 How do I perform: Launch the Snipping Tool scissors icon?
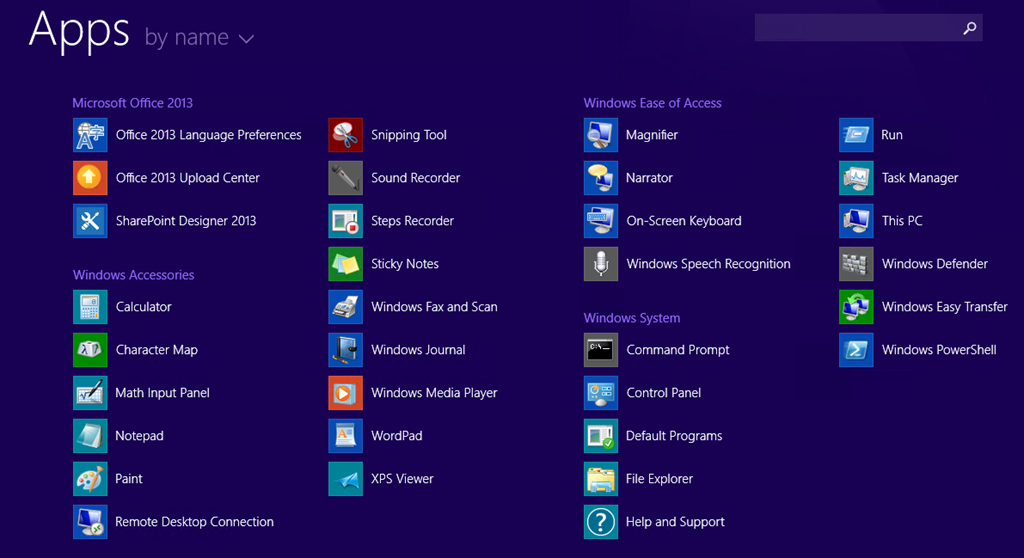[345, 135]
